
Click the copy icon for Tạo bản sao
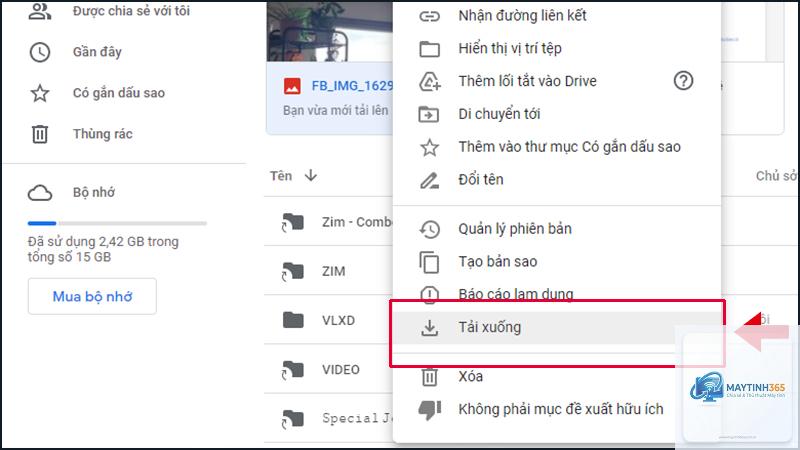pos(429,262)
